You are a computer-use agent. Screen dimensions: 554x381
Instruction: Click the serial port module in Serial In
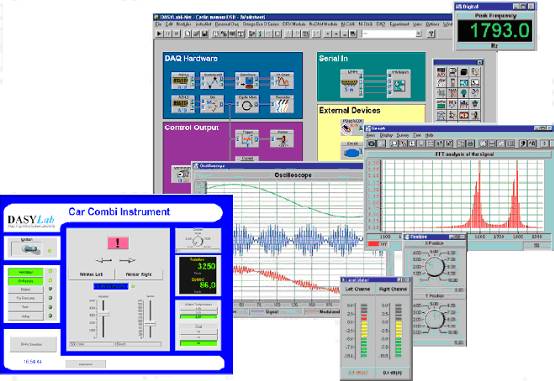pos(351,83)
